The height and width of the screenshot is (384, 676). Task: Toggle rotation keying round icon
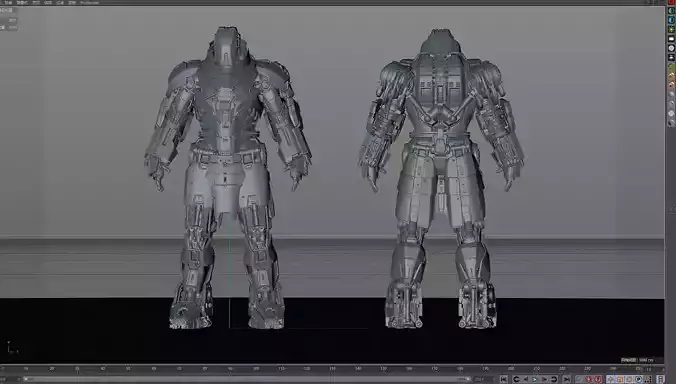coord(629,379)
